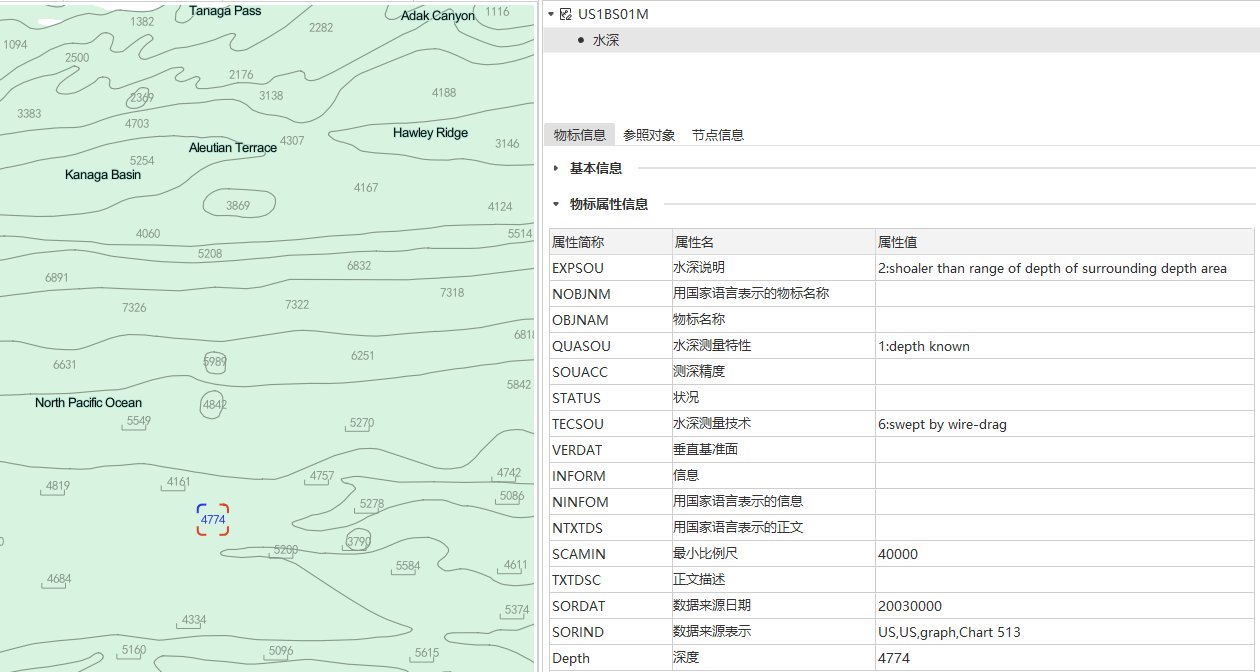Click the 属性值 column header
1260x672 pixels.
[897, 242]
